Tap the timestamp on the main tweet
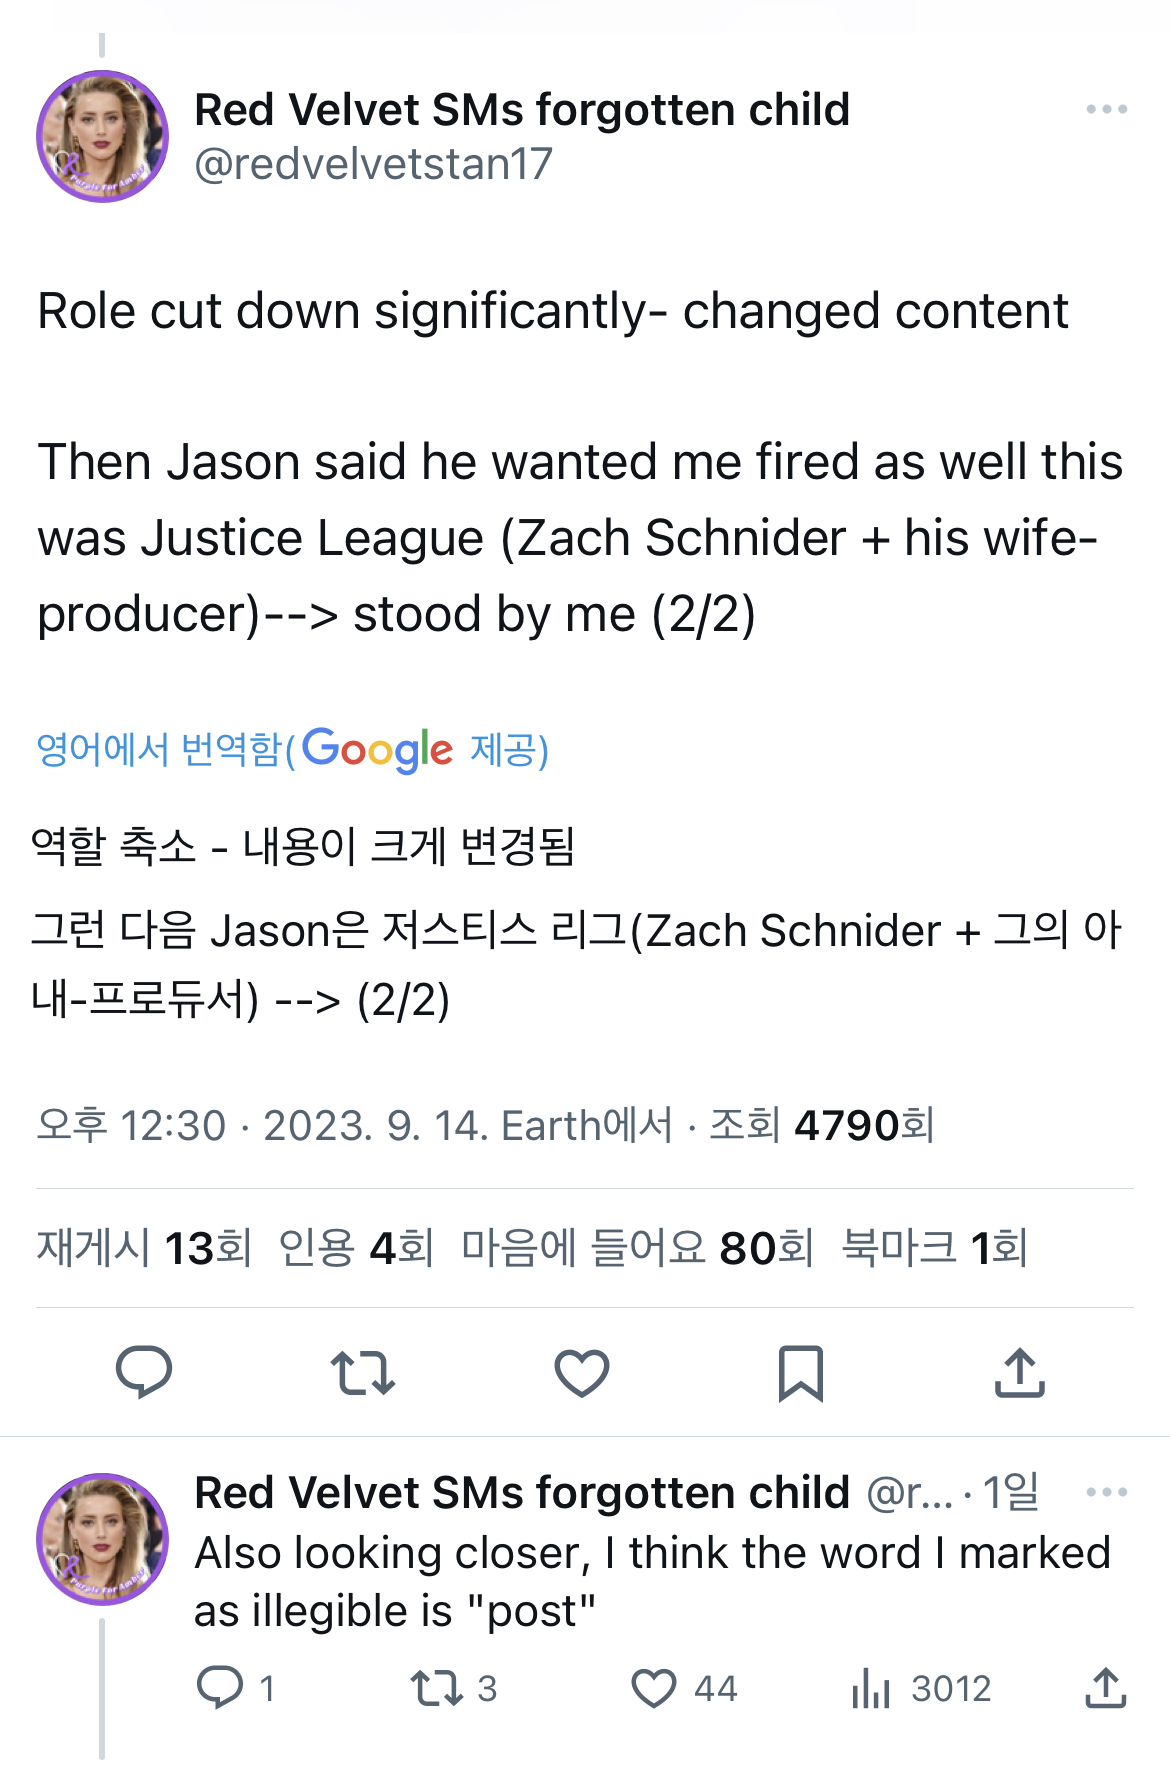1170x1775 pixels. 355,1126
